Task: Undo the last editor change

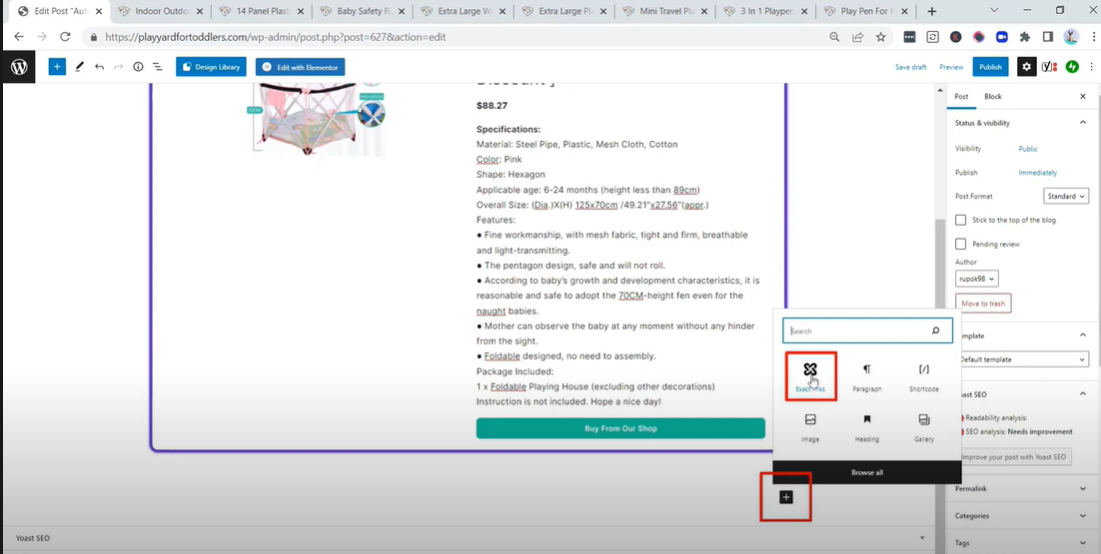Action: tap(99, 67)
